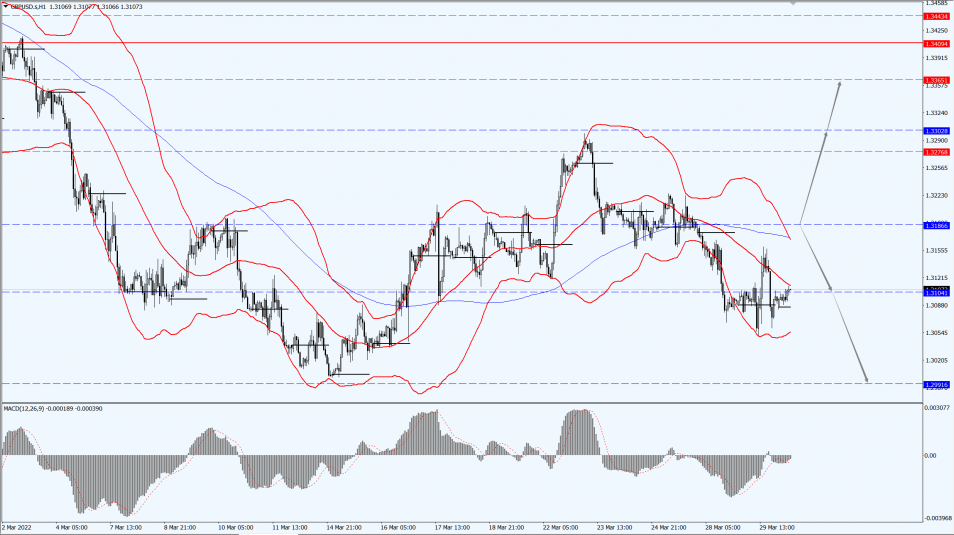Screen dimensions: 954x535
Task: Click the triangle icon beside GBPUSD,H1 title
Action: tap(5, 6)
